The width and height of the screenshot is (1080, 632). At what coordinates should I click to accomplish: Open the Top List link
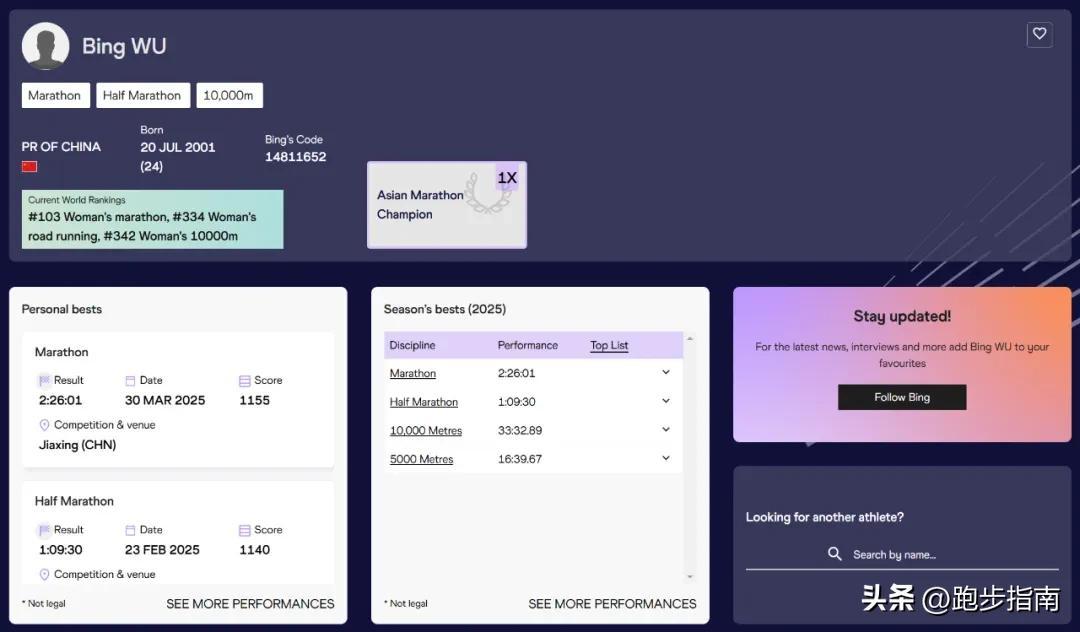click(x=609, y=345)
